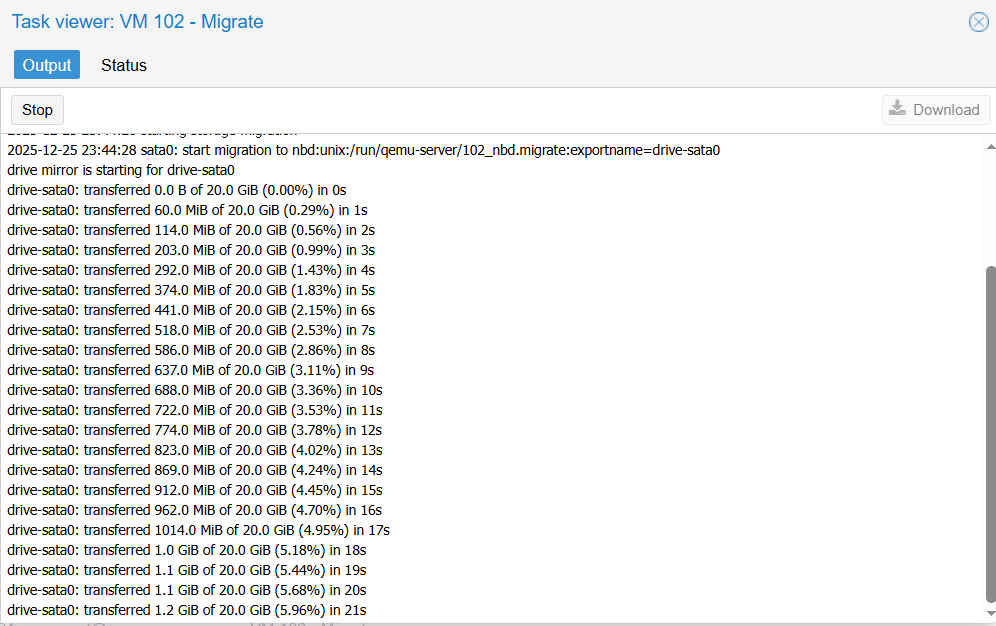Click the close X icon of the task viewer
The height and width of the screenshot is (626, 996).
[x=978, y=22]
